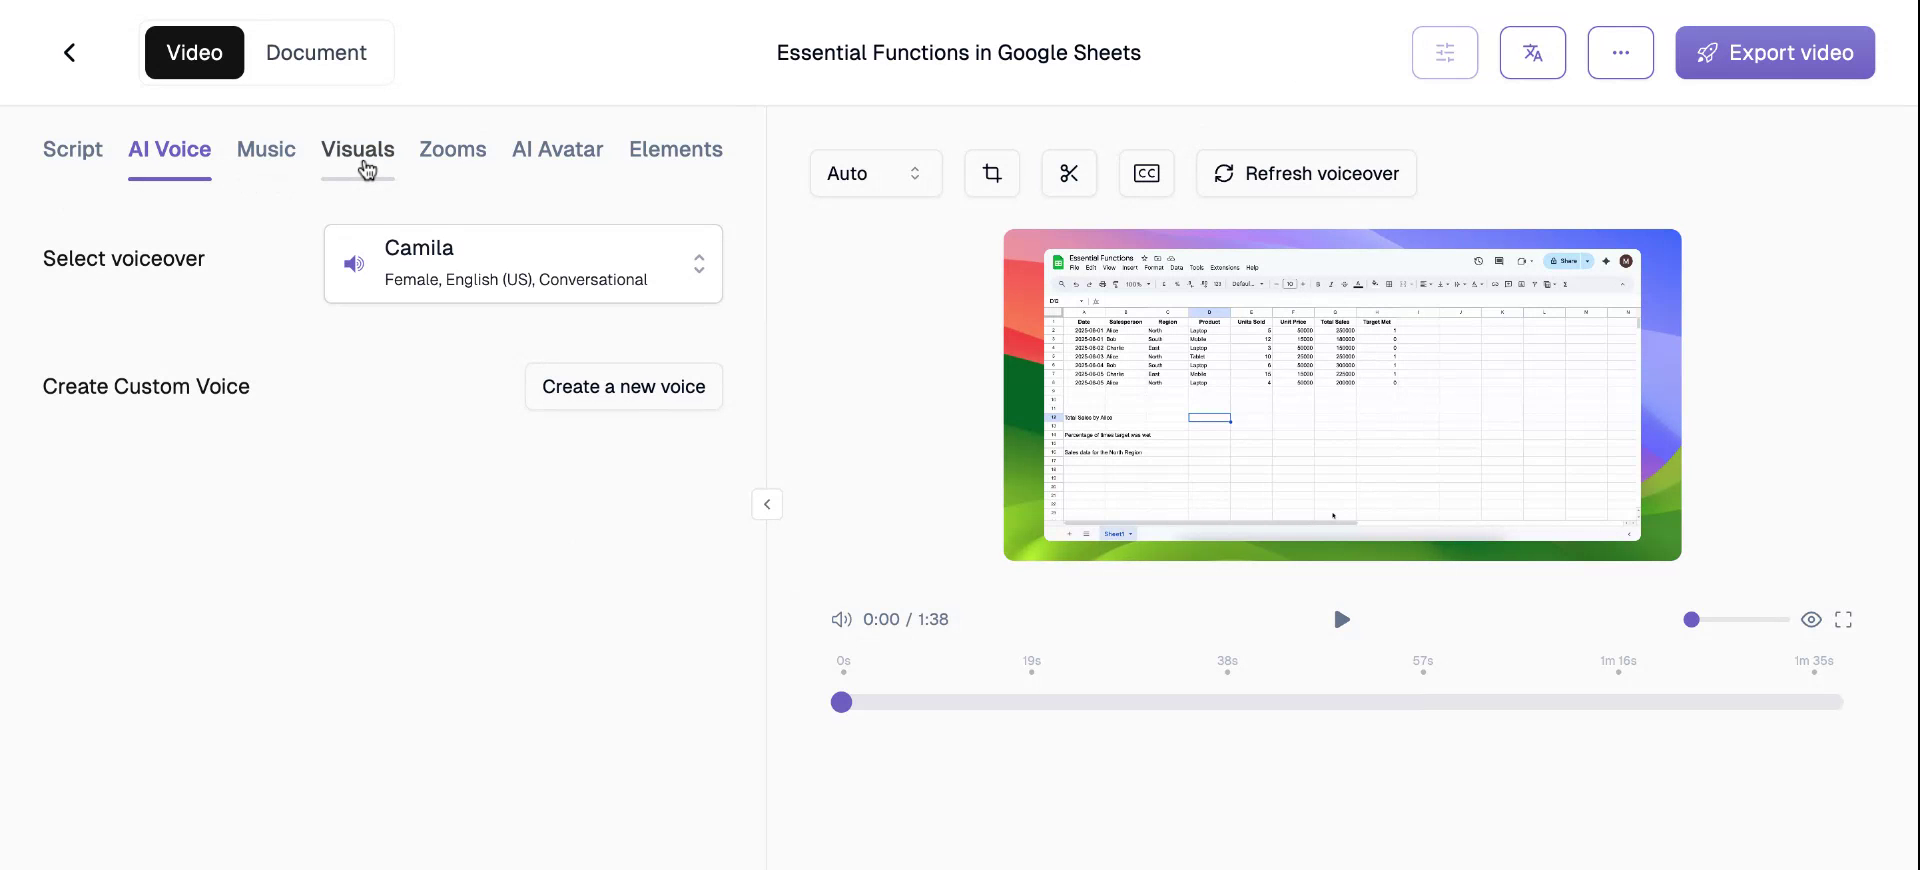Image resolution: width=1920 pixels, height=870 pixels.
Task: Click the scissors trim icon
Action: point(1068,174)
